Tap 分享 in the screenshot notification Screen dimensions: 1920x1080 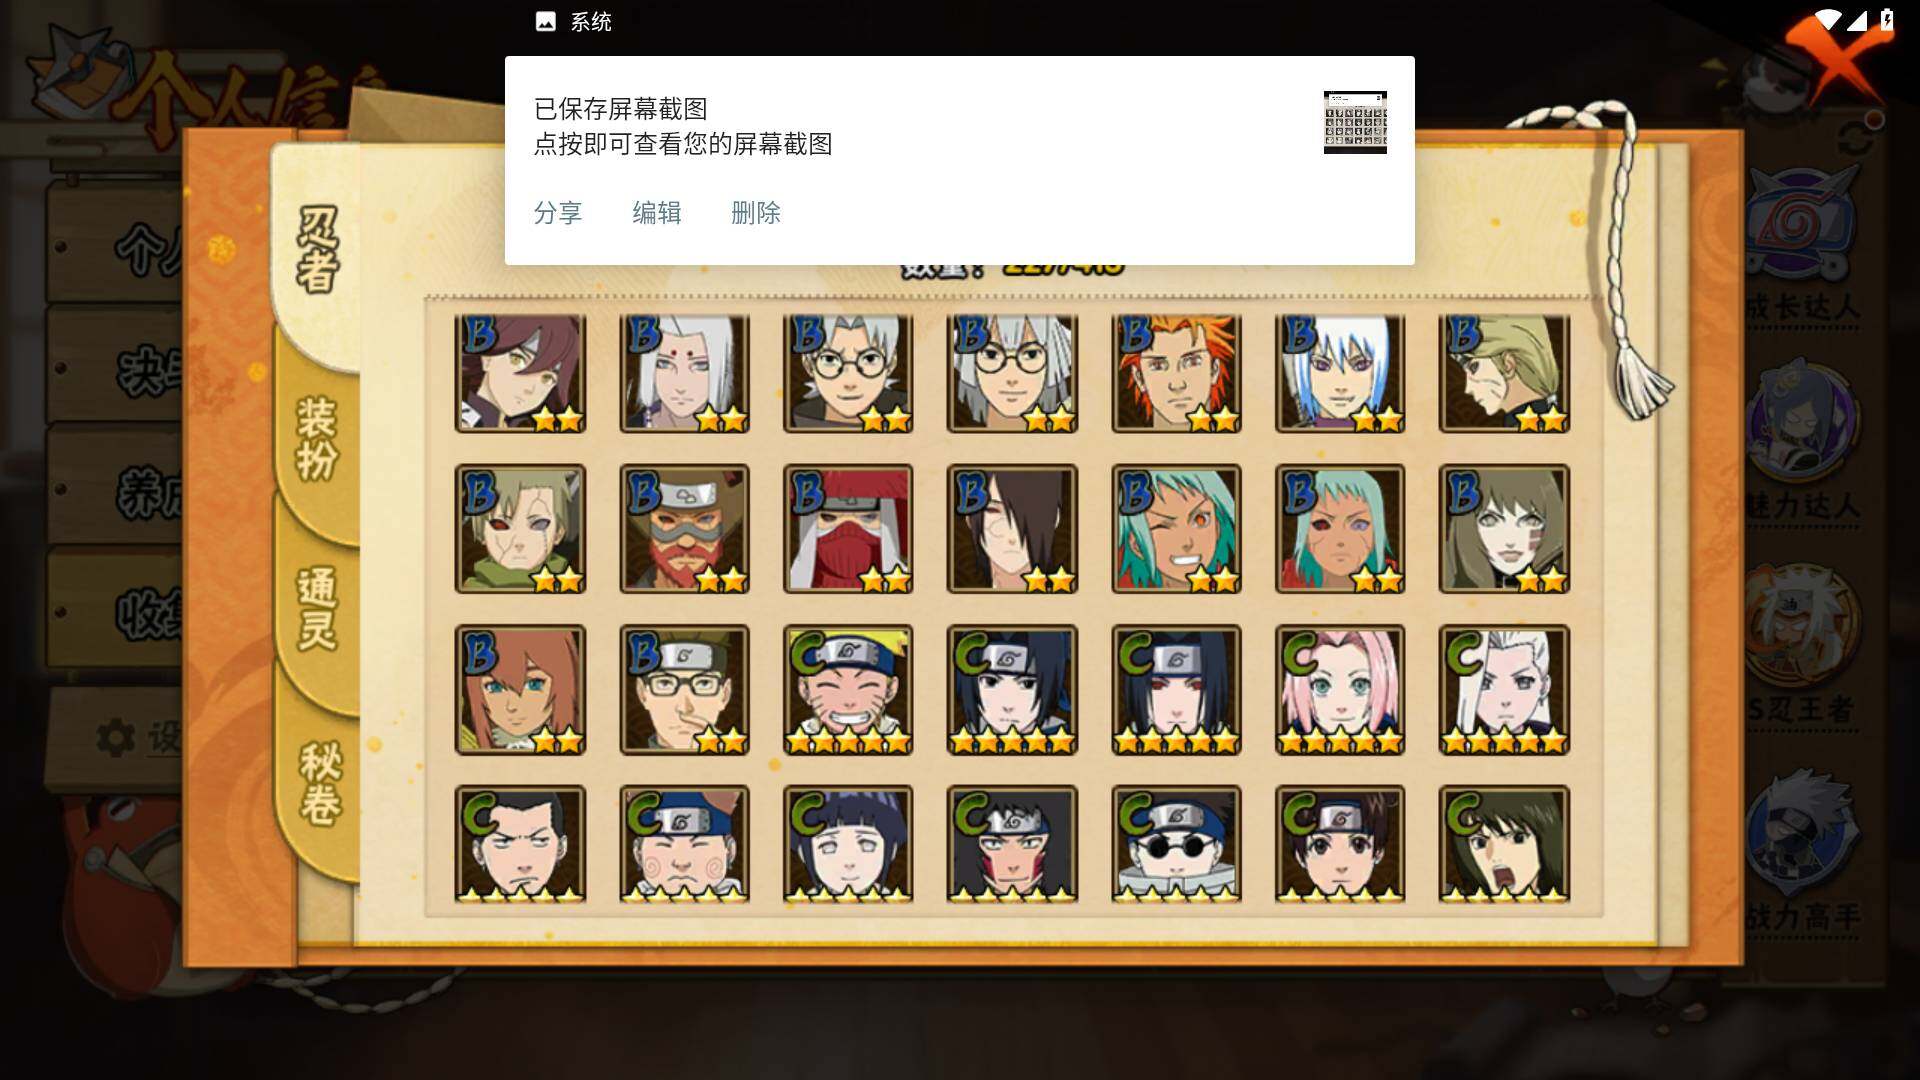click(x=558, y=213)
